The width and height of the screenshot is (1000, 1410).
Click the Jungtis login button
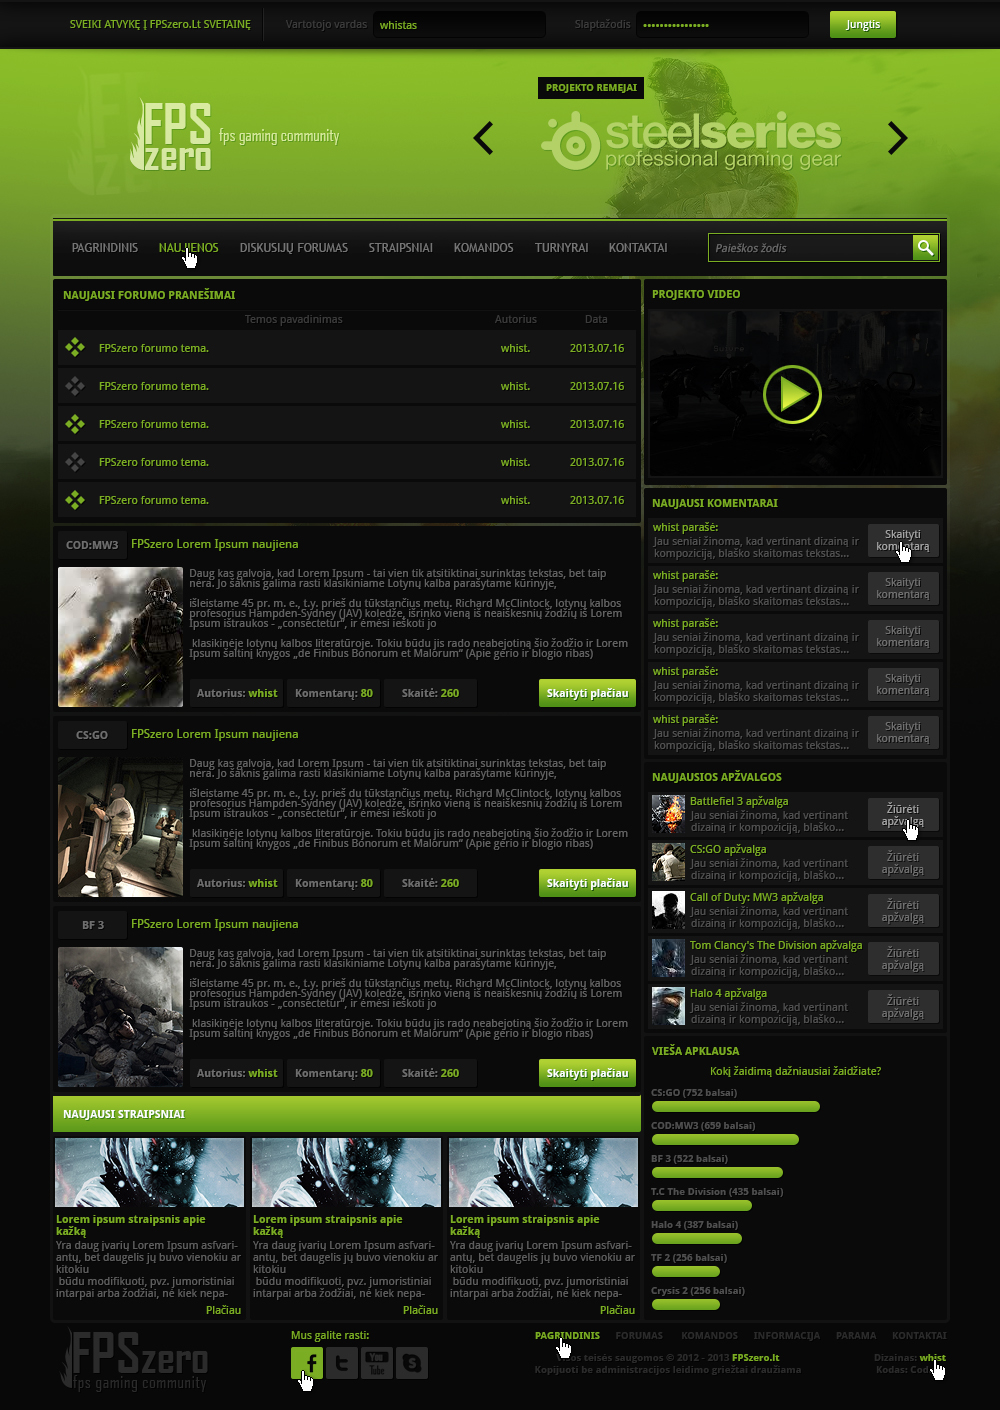(863, 24)
